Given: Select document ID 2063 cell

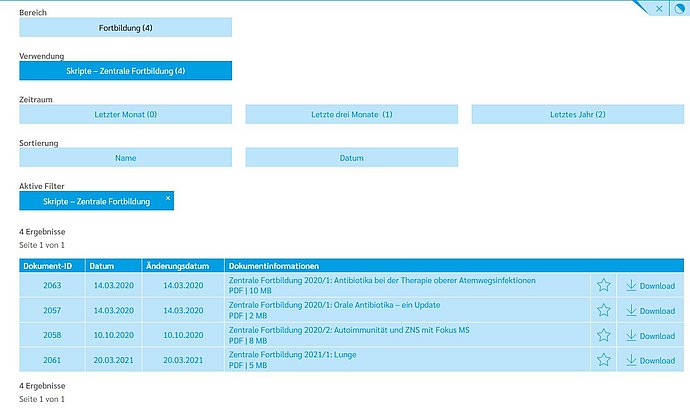Looking at the screenshot, I should pos(52,285).
